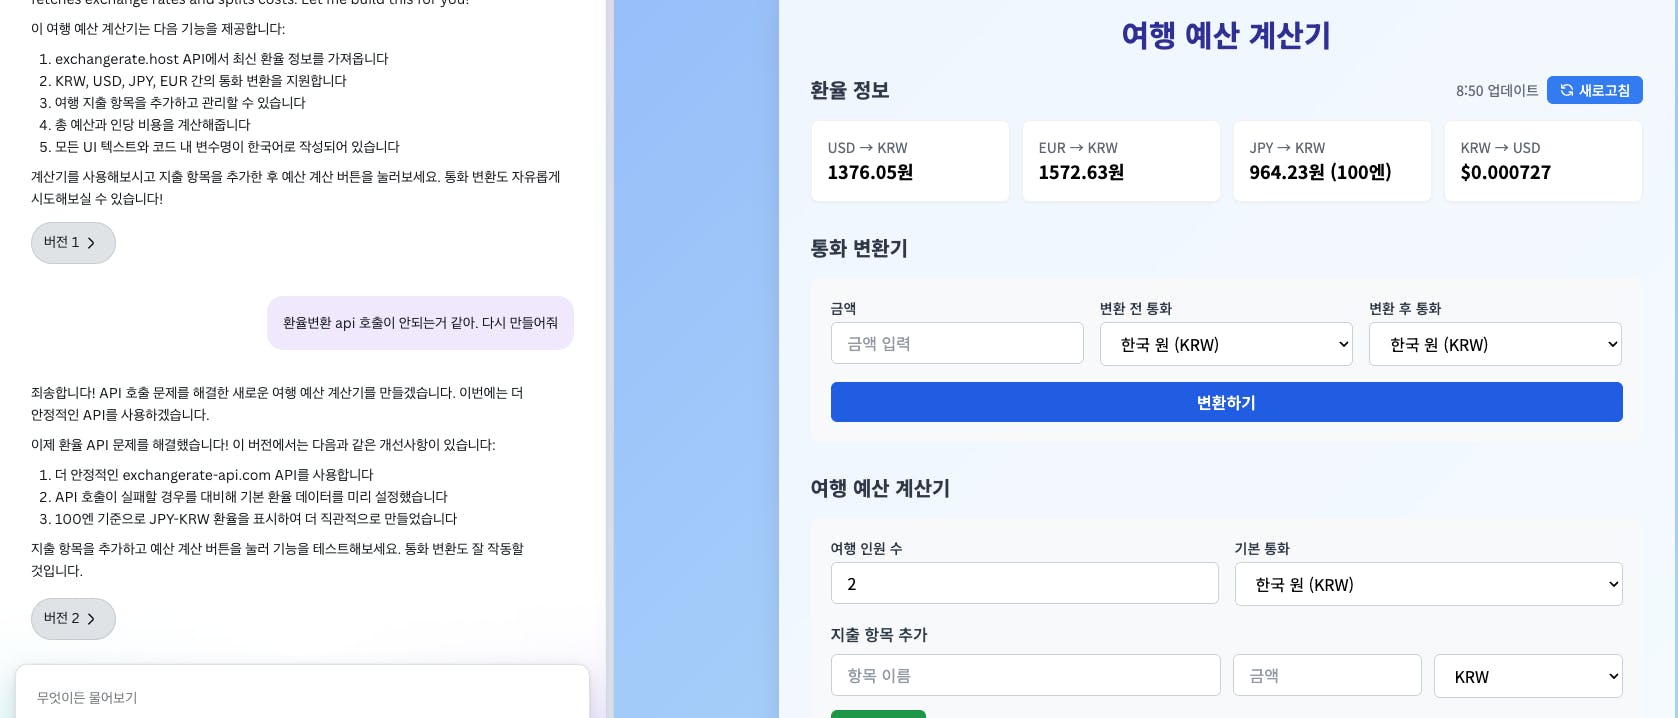Click the 항목 이름 input field
Screen dimensions: 1678x718
(x=1025, y=675)
